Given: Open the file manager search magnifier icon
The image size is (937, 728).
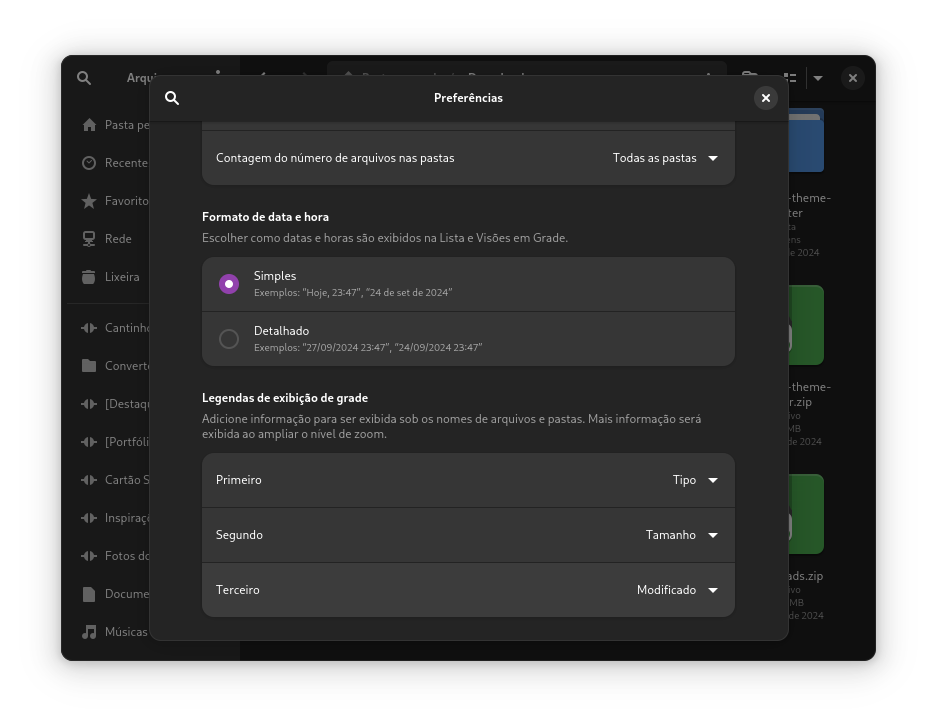Looking at the screenshot, I should 84,78.
